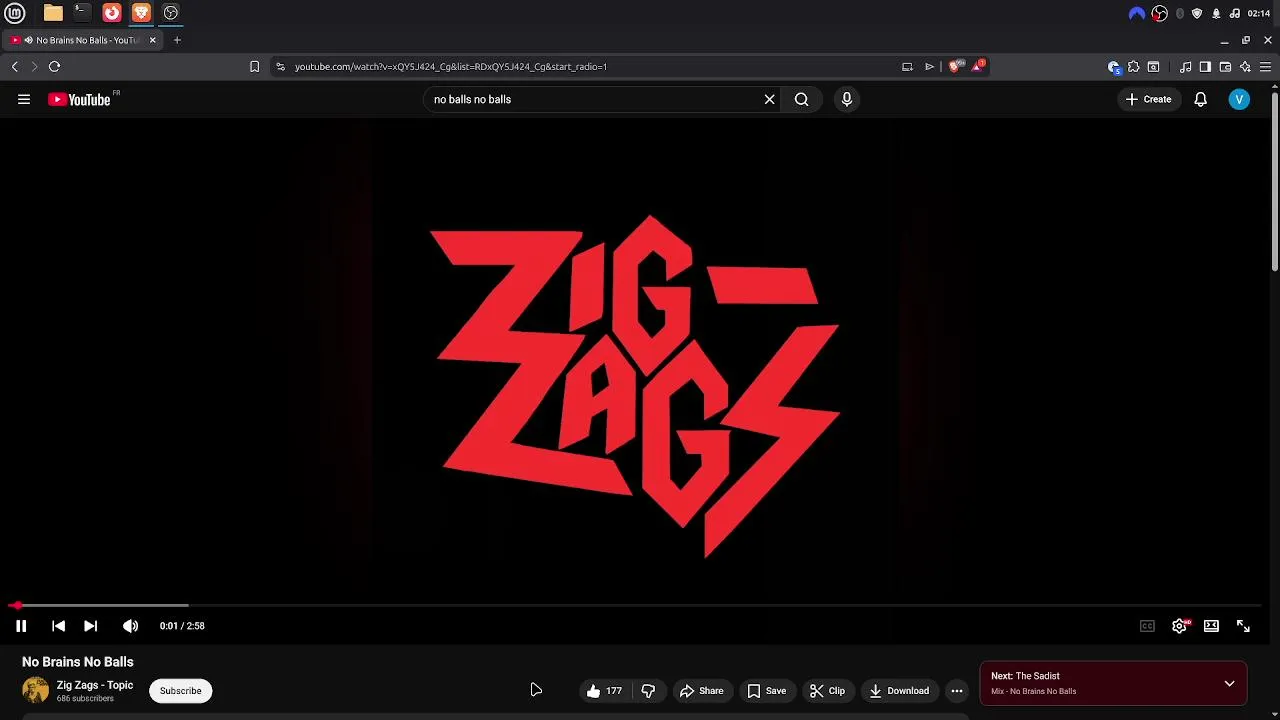
Task: Subscribe to Zig Zags - Topic channel
Action: (x=181, y=691)
